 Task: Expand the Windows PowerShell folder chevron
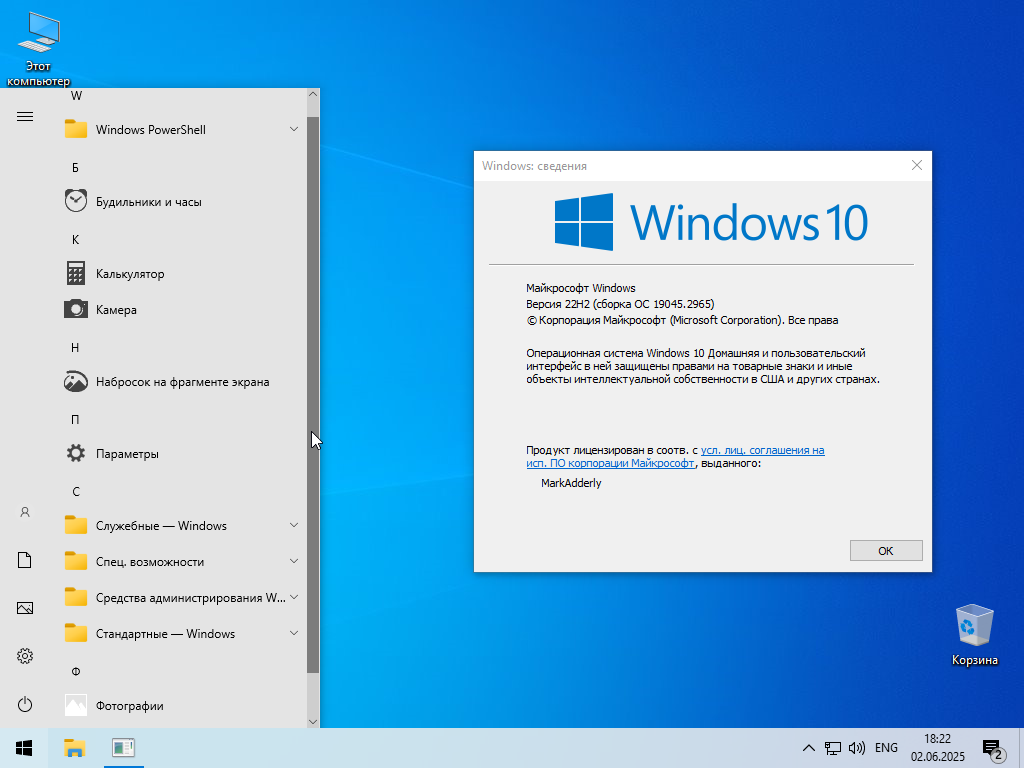click(x=294, y=129)
